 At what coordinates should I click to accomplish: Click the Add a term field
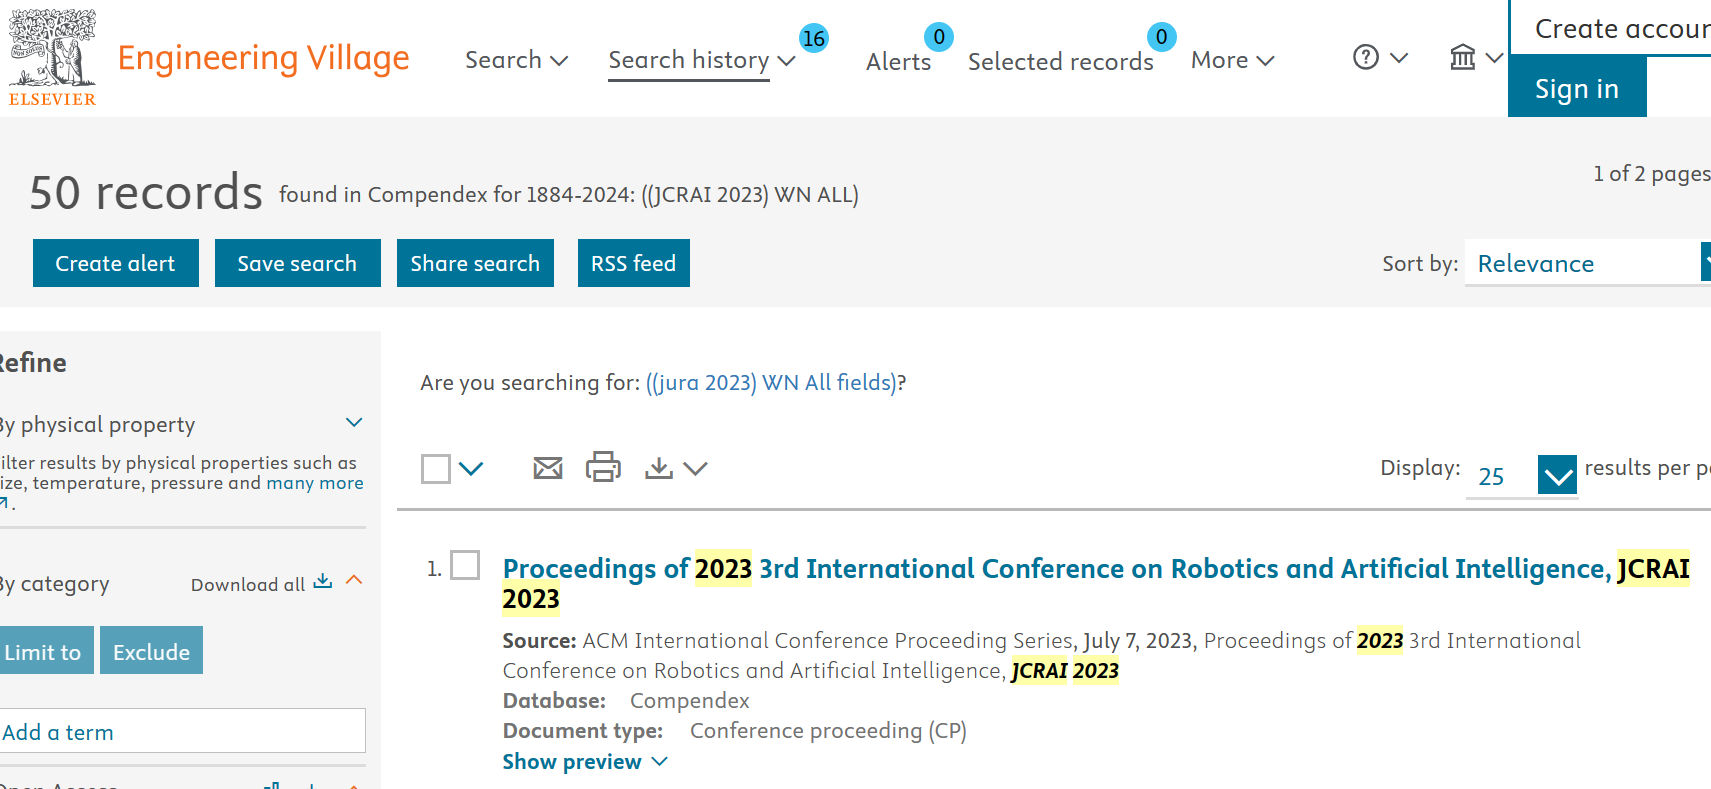pos(182,732)
